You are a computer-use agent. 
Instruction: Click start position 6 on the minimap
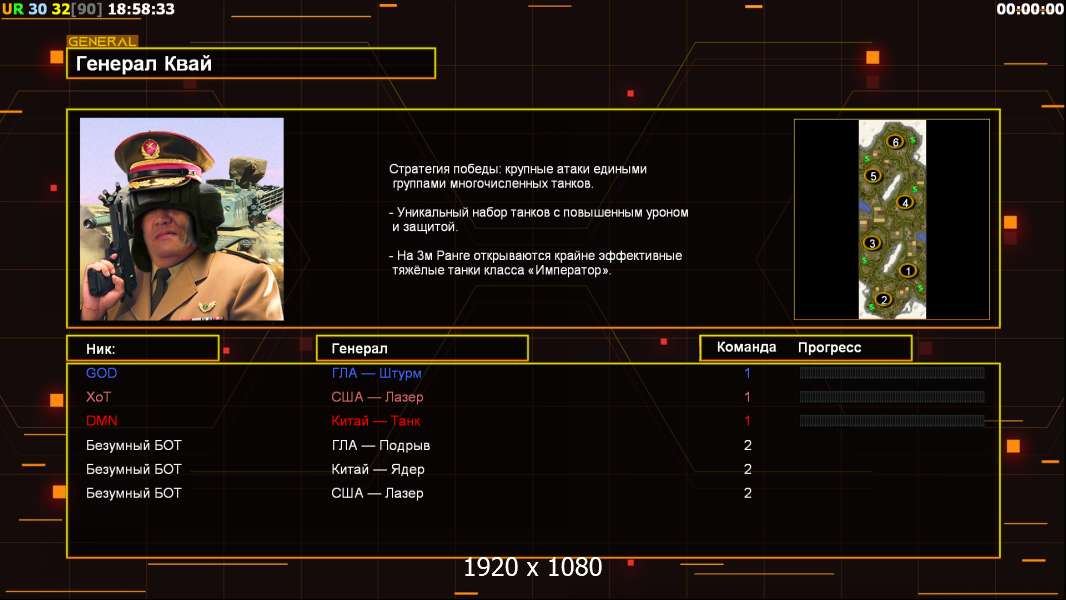pyautogui.click(x=895, y=141)
